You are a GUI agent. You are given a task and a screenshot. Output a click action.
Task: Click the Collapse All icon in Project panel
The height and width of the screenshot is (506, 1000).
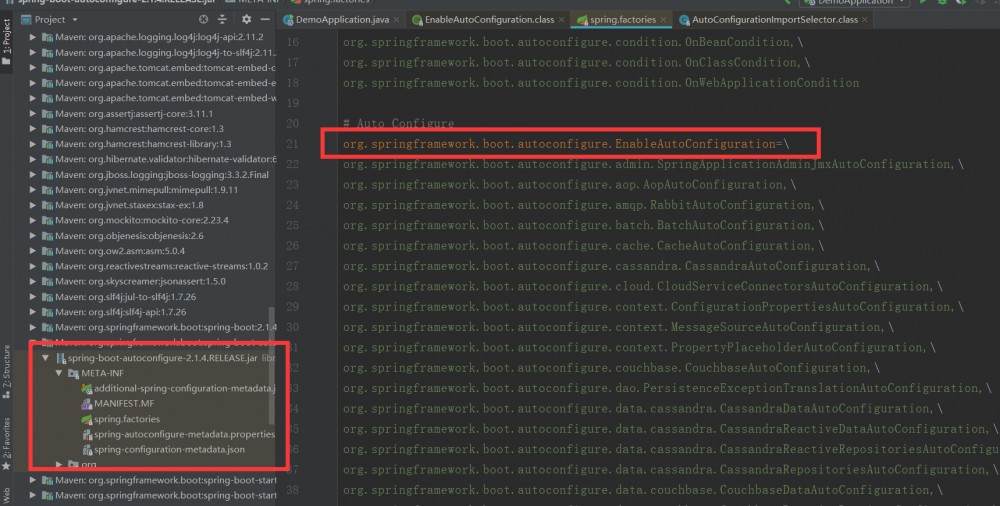coord(222,19)
